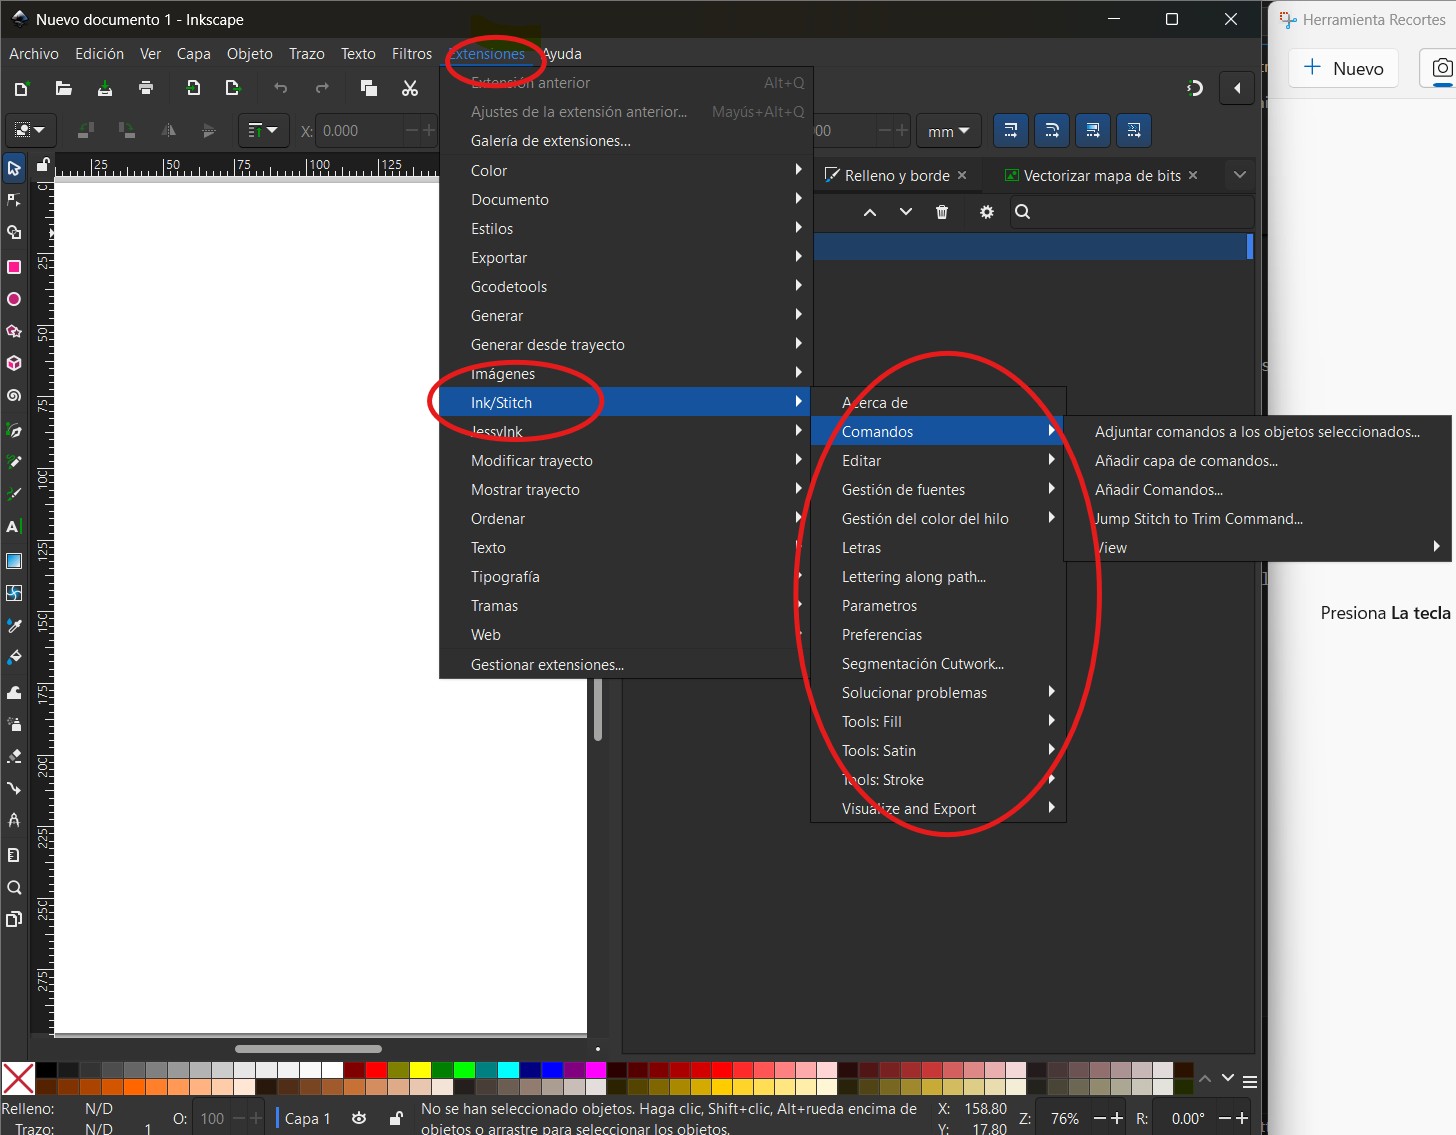Choose Añadir Comandos... menu entry
This screenshot has width=1456, height=1135.
(x=1257, y=489)
